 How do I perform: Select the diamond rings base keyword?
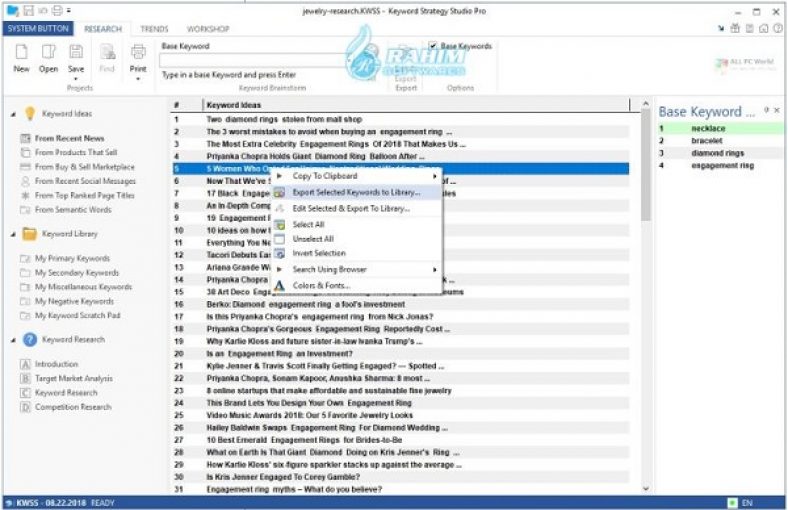(x=716, y=153)
